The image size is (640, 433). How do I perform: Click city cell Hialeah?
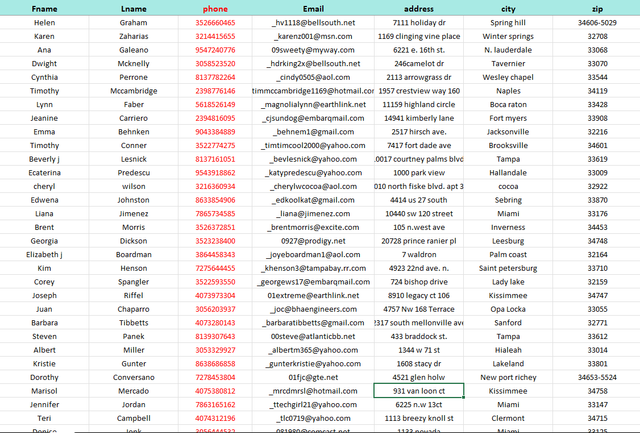[508, 350]
